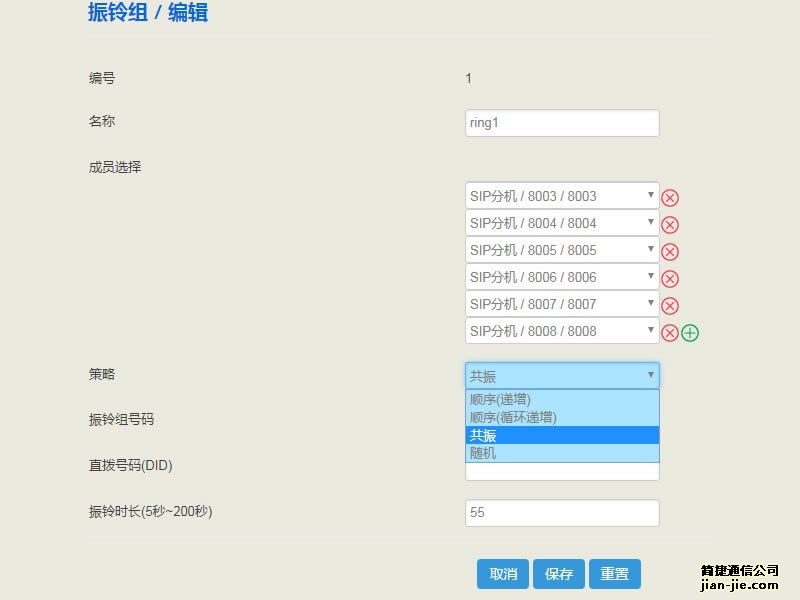Add a new member with green plus icon

(x=688, y=331)
